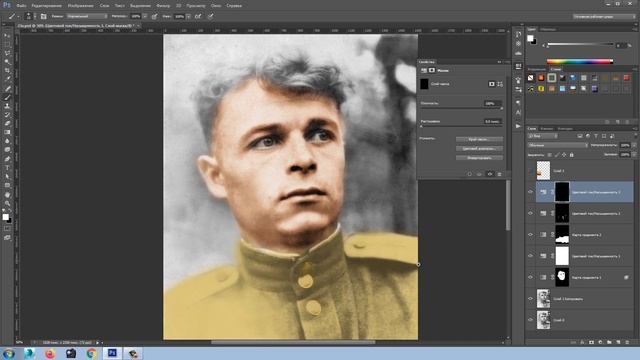640x360 pixels.
Task: Add a new adjustment layer from Layers footer
Action: [600, 342]
